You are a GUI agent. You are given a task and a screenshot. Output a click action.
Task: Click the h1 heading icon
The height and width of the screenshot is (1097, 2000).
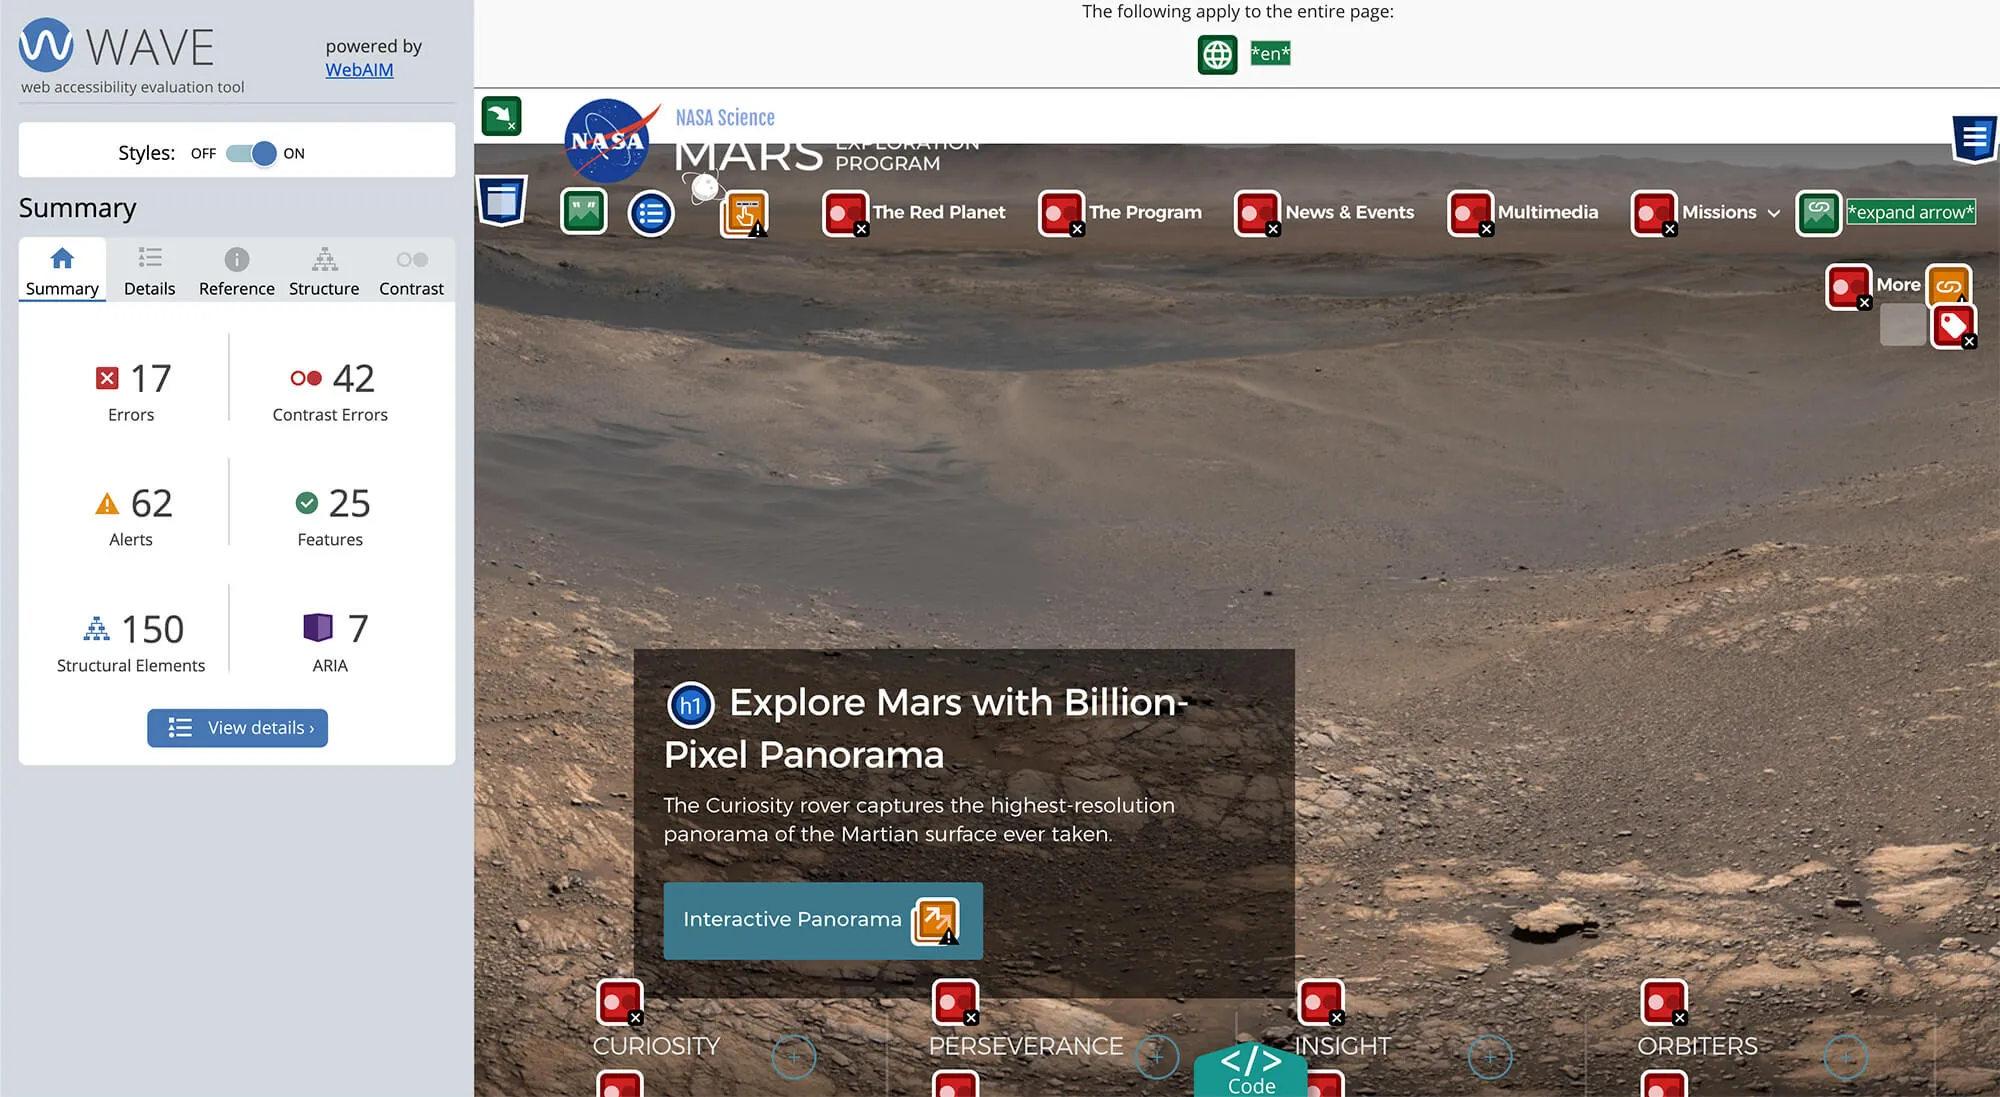(x=690, y=705)
